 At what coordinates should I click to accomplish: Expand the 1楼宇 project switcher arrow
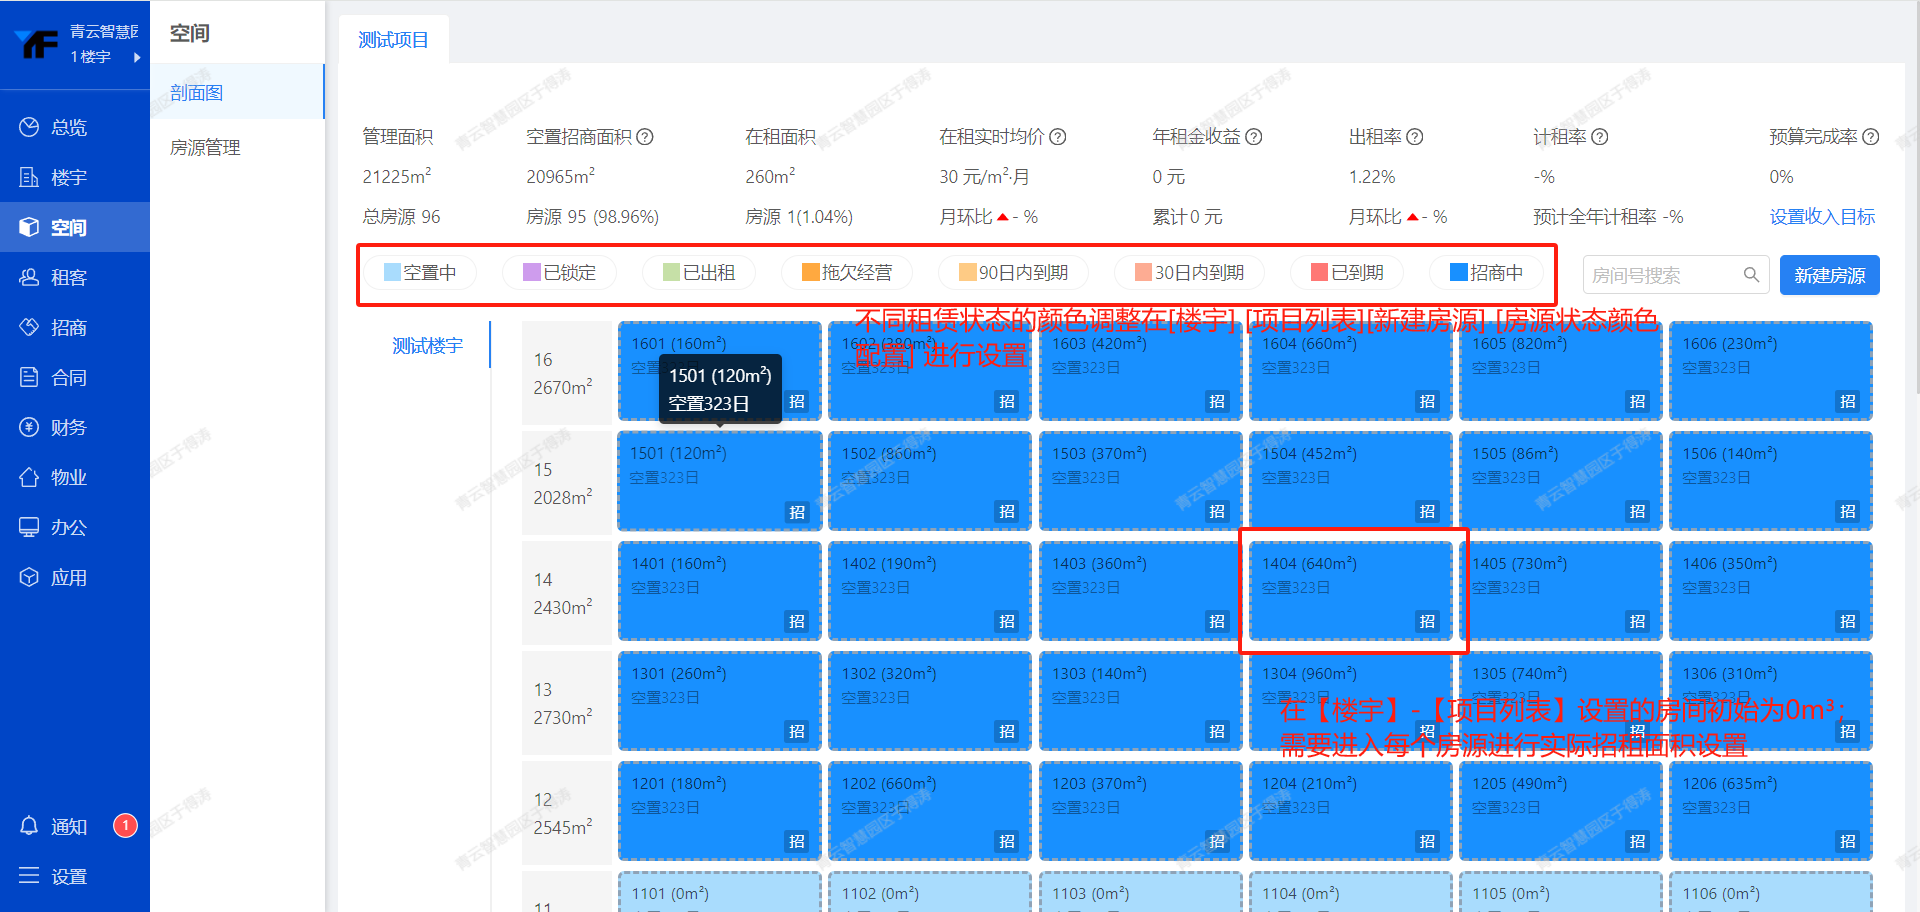(x=137, y=57)
